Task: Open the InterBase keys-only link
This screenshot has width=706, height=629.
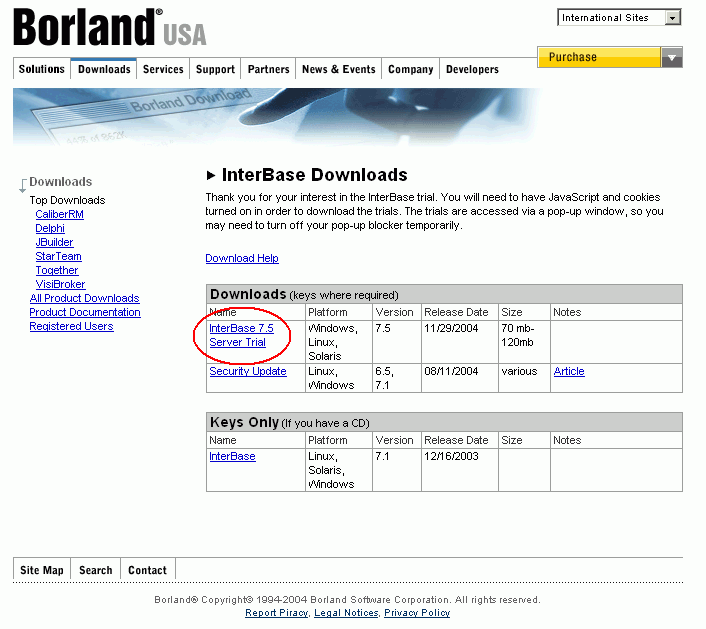Action: [x=232, y=456]
